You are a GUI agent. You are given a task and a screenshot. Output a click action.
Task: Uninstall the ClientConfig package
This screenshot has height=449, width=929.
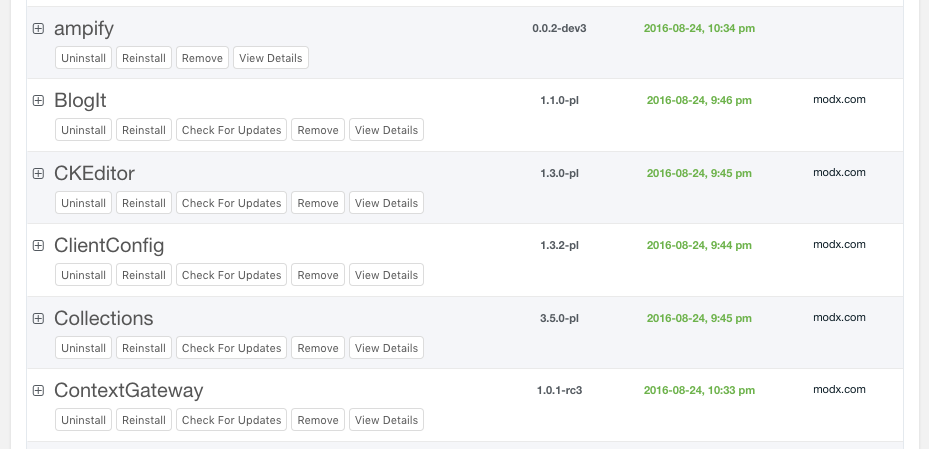click(84, 275)
